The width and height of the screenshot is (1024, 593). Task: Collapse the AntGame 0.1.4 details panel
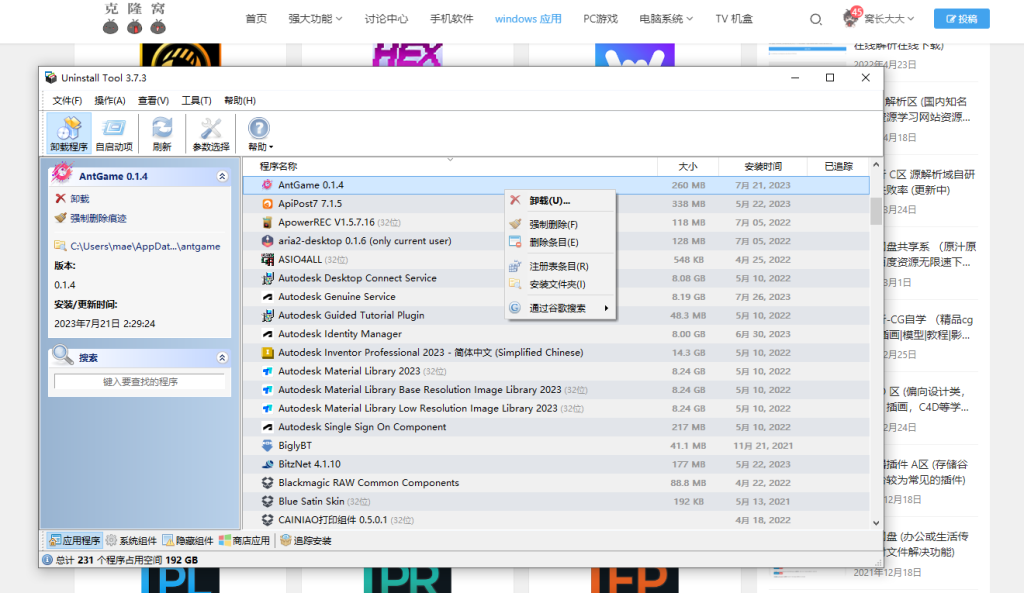222,176
